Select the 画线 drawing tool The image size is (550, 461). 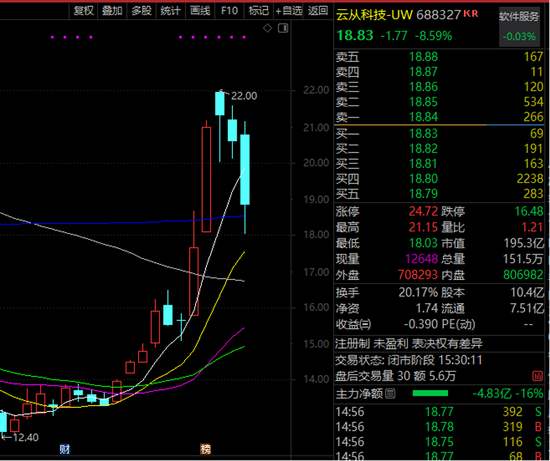pyautogui.click(x=200, y=11)
